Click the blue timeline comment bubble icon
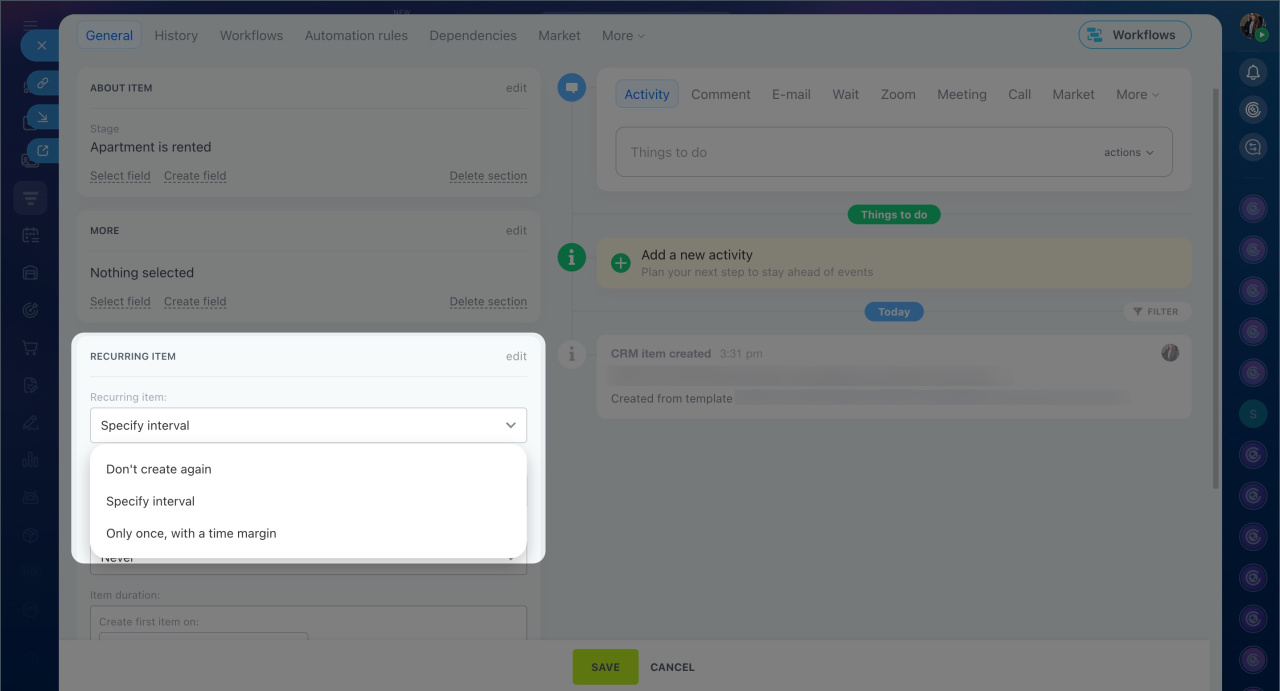 (x=571, y=88)
